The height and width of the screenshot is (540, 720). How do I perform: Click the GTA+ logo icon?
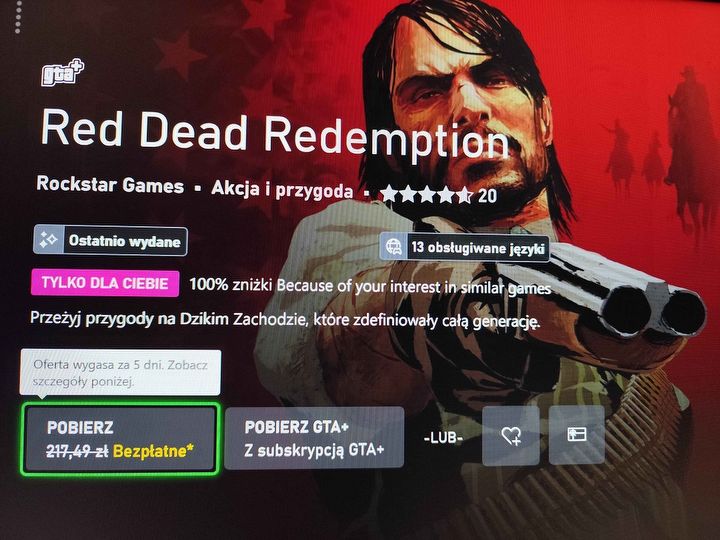point(62,72)
